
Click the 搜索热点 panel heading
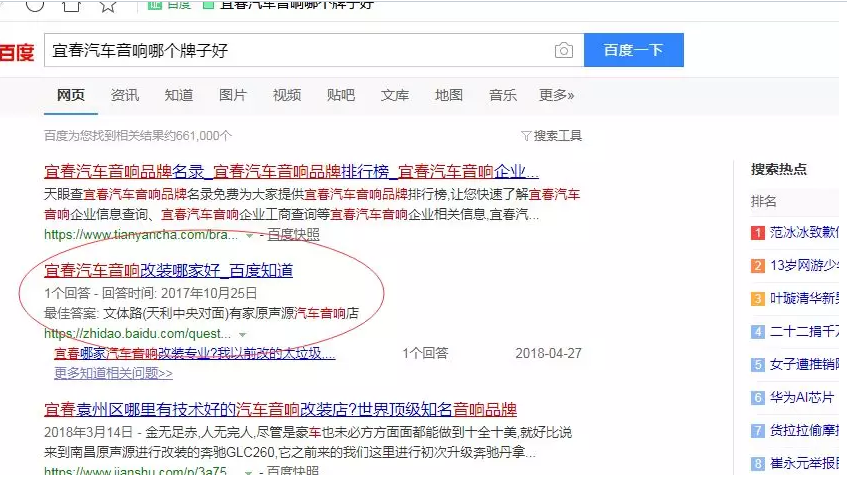coord(778,169)
